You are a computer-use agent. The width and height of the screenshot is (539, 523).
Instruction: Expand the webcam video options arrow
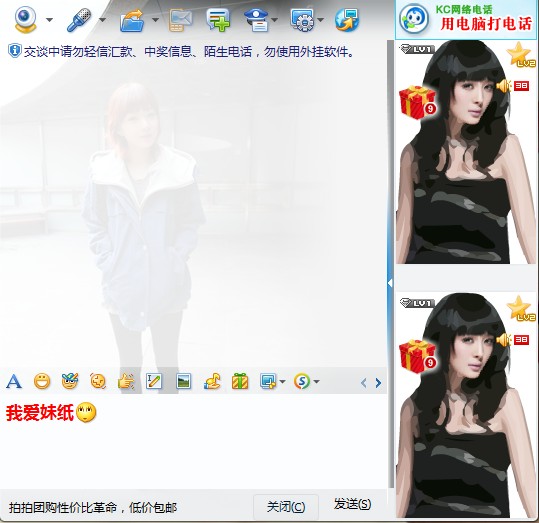click(50, 20)
